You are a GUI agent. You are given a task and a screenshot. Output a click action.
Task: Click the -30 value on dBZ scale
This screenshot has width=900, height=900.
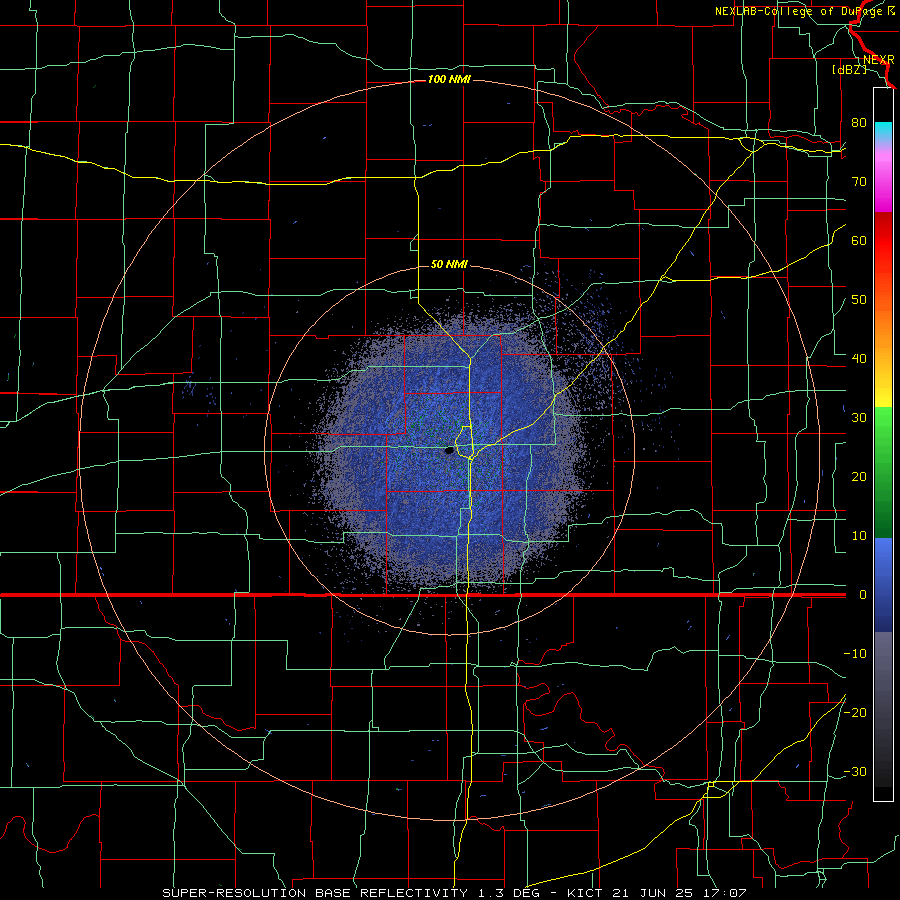[x=855, y=772]
